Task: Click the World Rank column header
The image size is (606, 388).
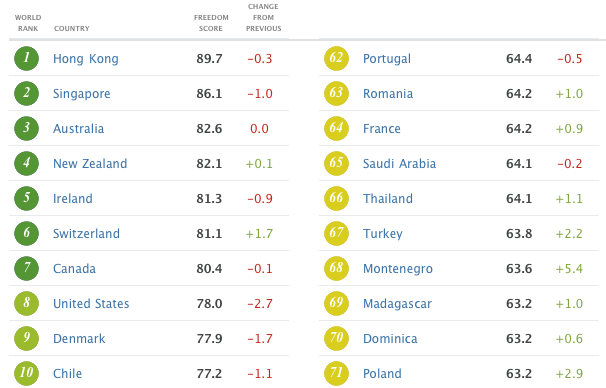Action: click(28, 23)
